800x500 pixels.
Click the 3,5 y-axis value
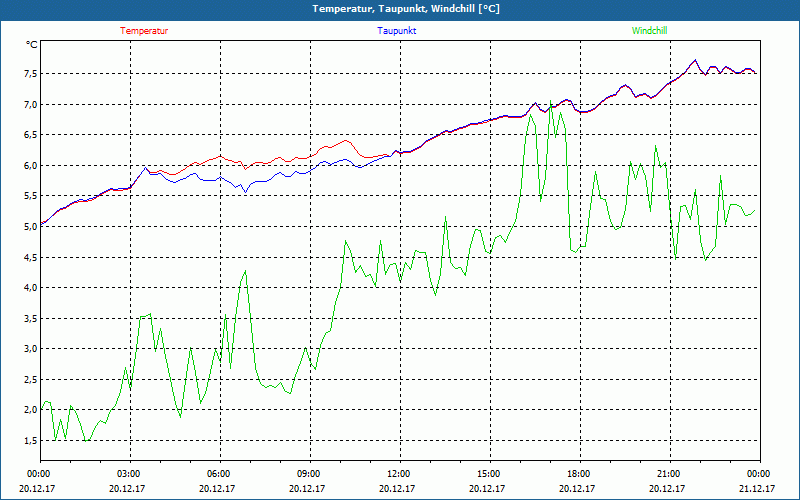point(31,318)
